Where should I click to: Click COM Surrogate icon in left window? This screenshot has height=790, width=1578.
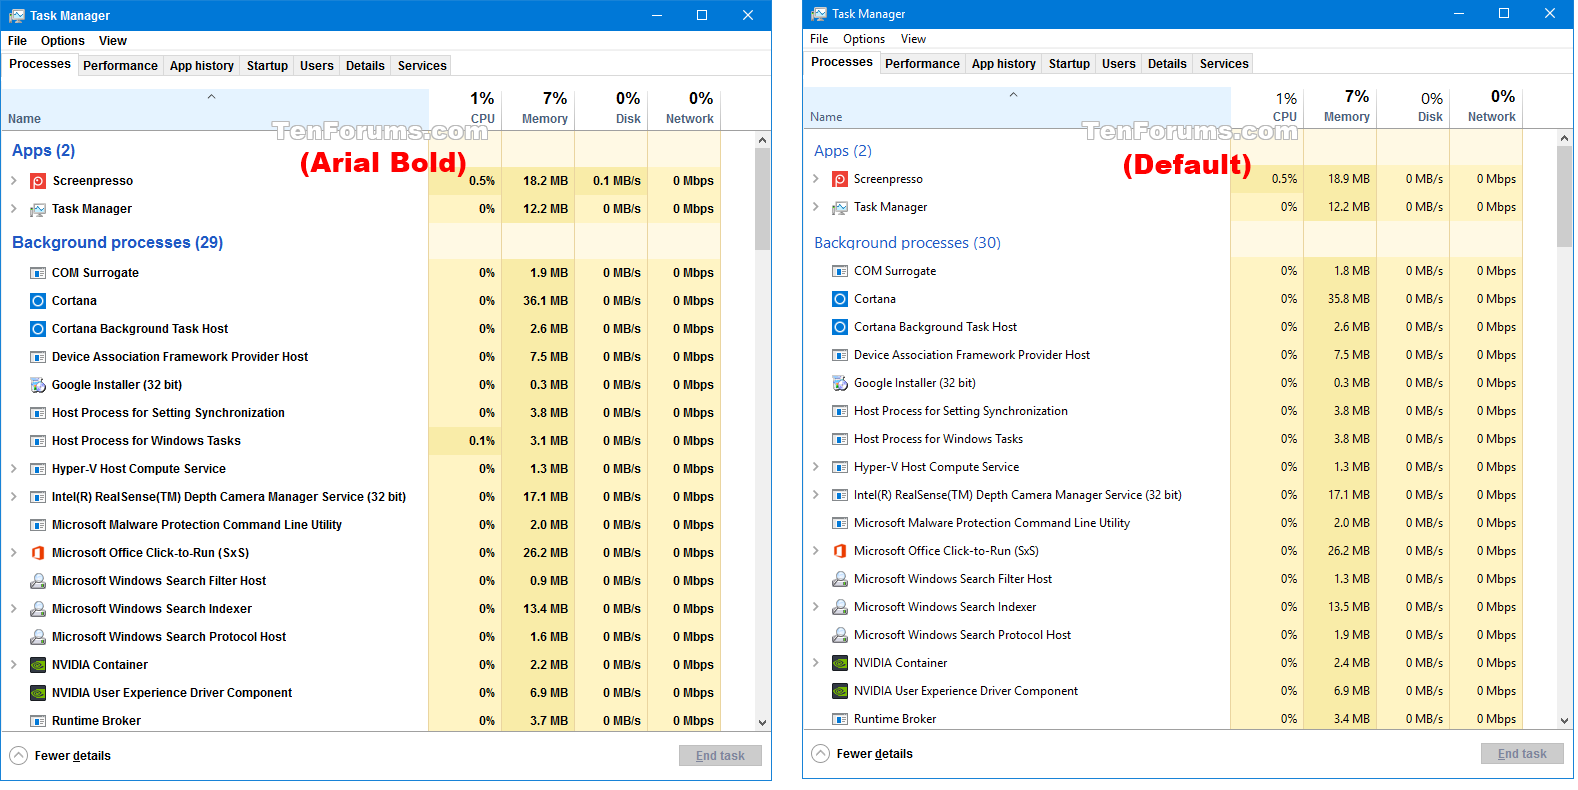(38, 273)
